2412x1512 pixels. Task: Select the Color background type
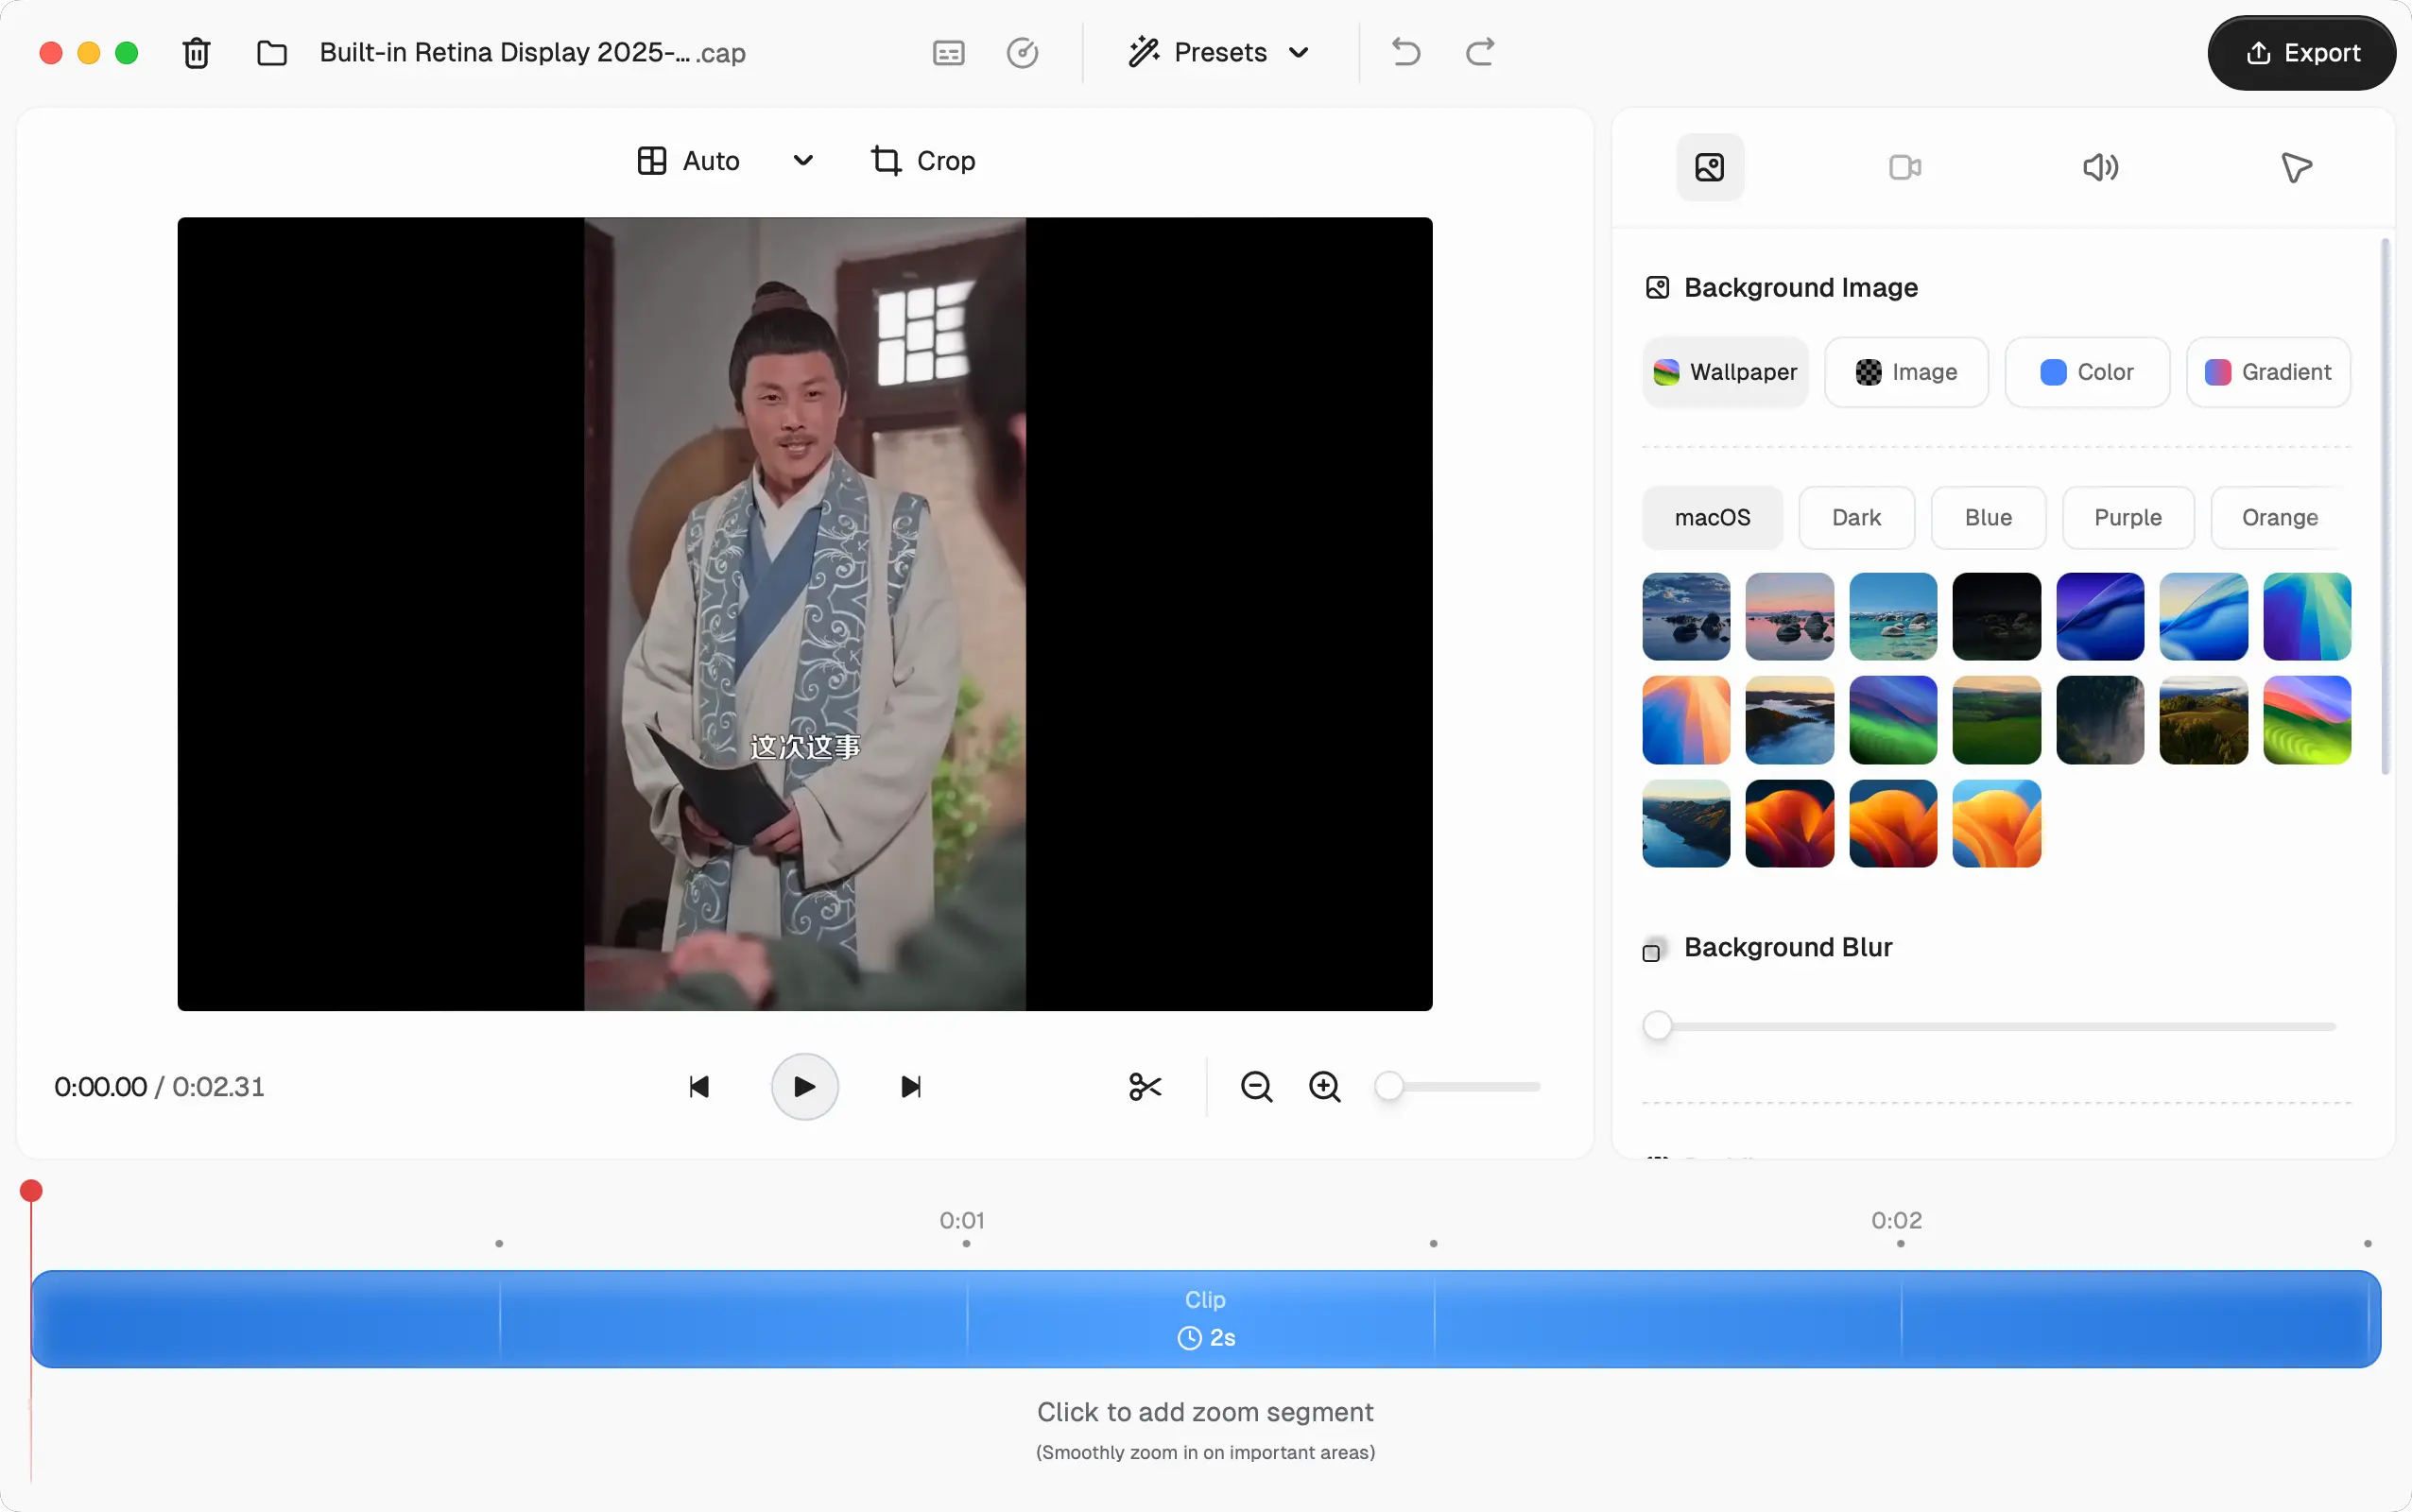coord(2087,372)
